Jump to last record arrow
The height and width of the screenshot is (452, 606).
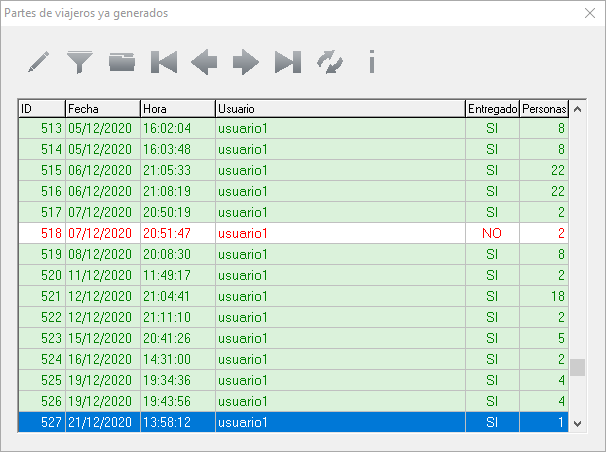pyautogui.click(x=288, y=63)
